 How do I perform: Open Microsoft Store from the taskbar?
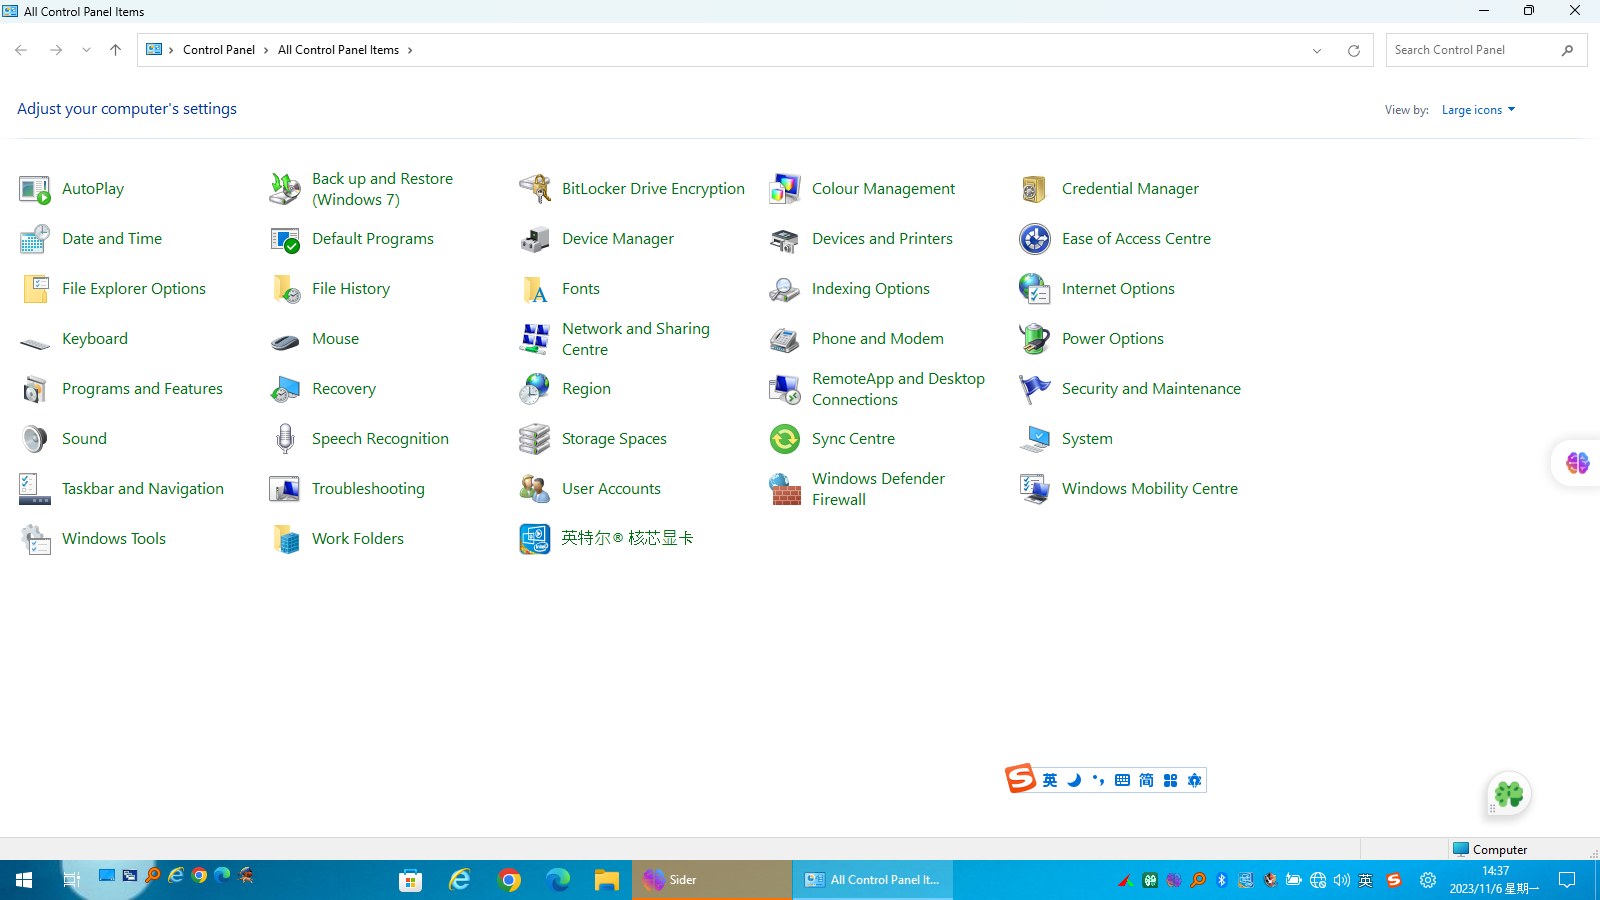point(410,880)
